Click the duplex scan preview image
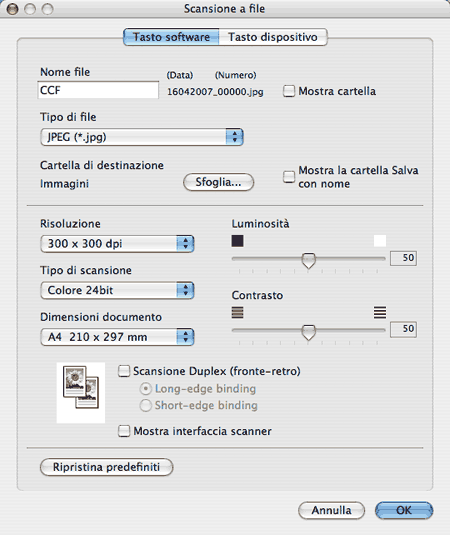Viewport: 450px width, 535px height. click(81, 392)
